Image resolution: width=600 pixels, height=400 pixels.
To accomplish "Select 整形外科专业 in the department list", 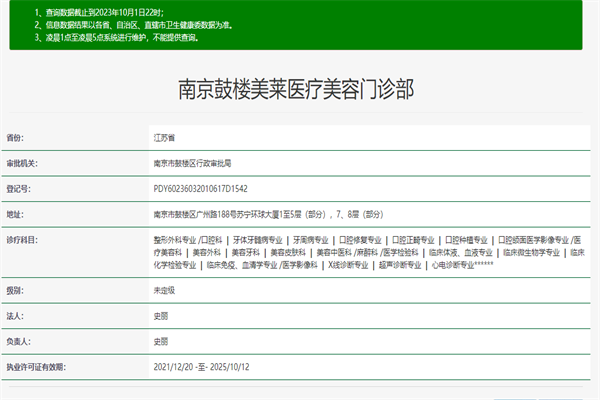I will [175, 240].
